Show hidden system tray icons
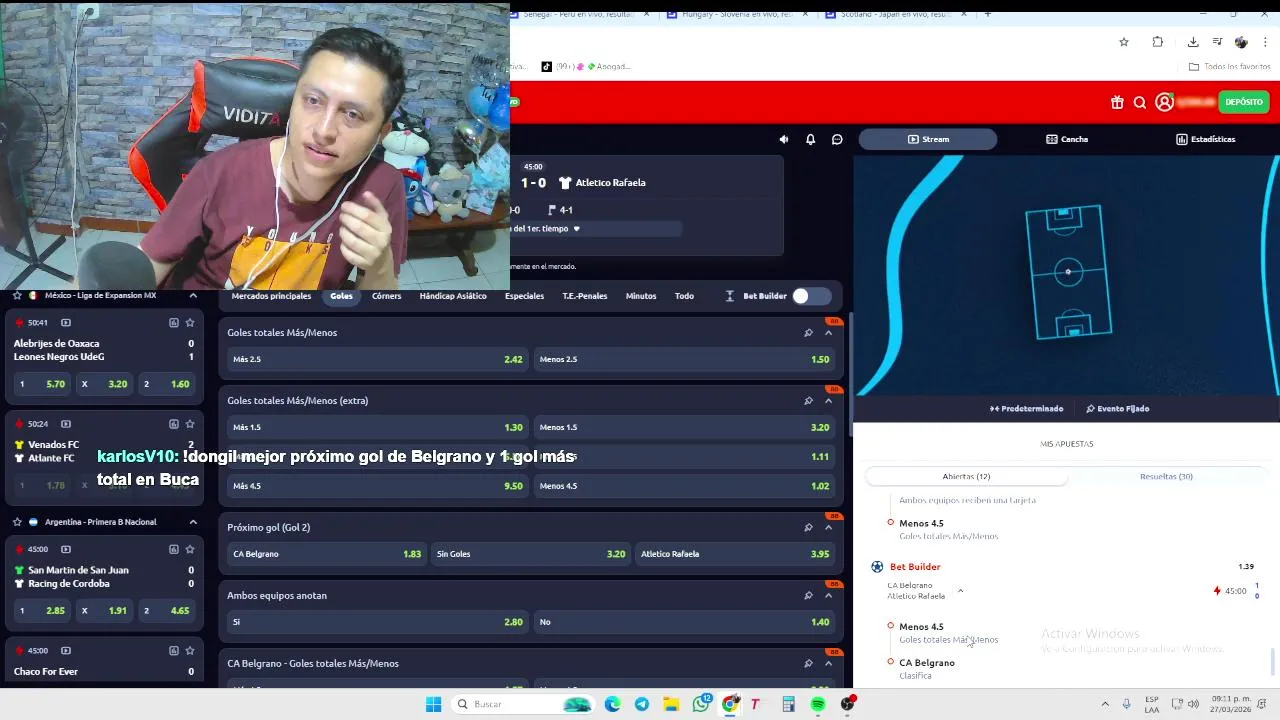Screen dimensions: 1280x720 pyautogui.click(x=1105, y=704)
